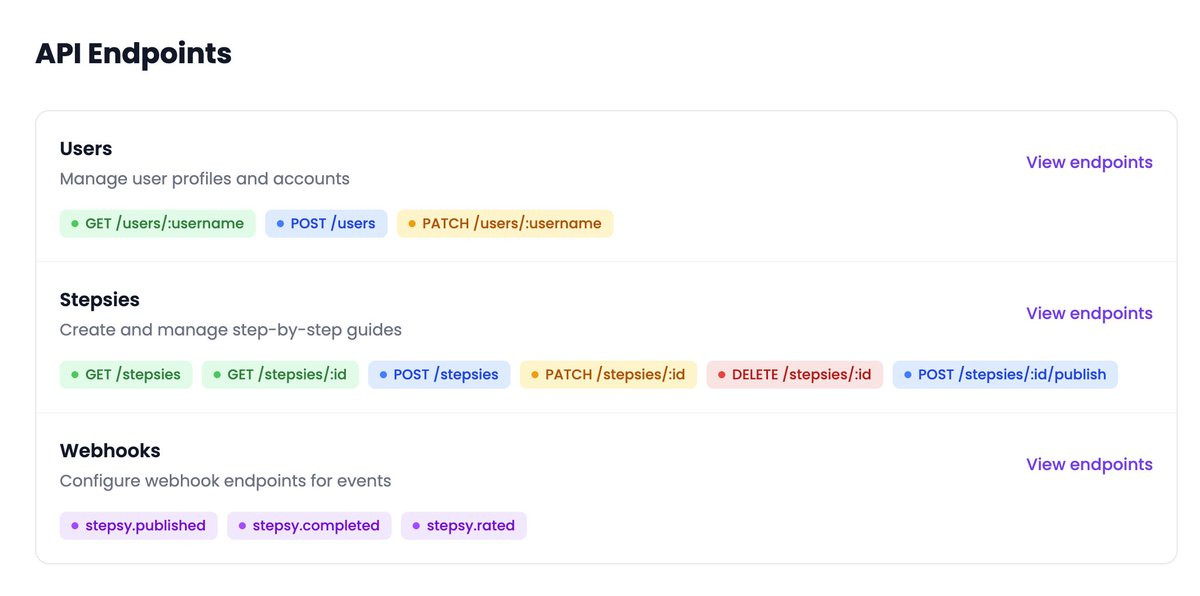1200x596 pixels.
Task: Click the red dot on the DELETE tag
Action: [x=722, y=376]
